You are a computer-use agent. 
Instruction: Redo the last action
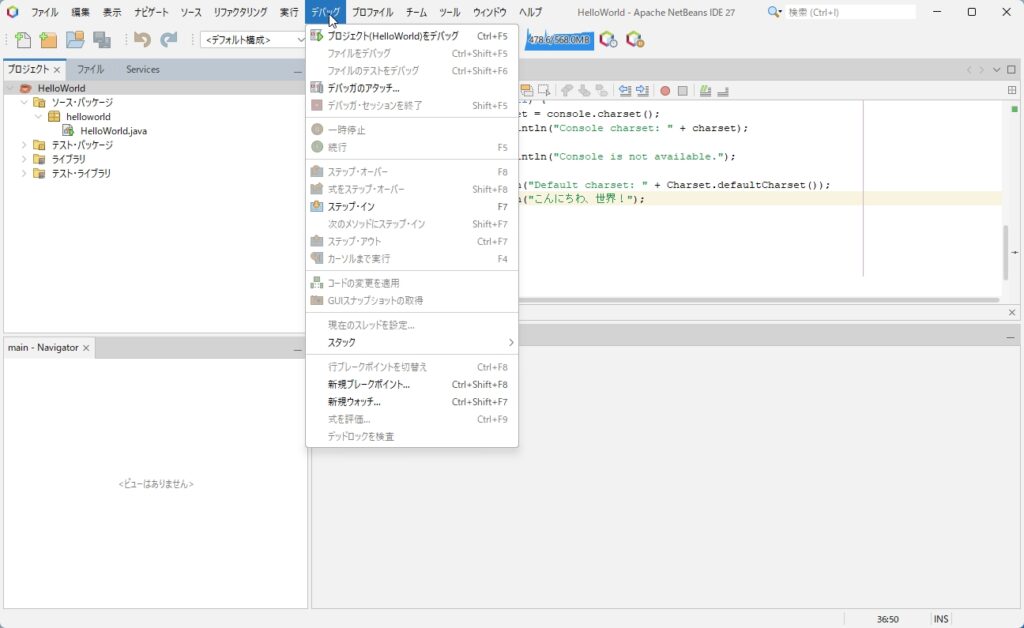(x=168, y=41)
